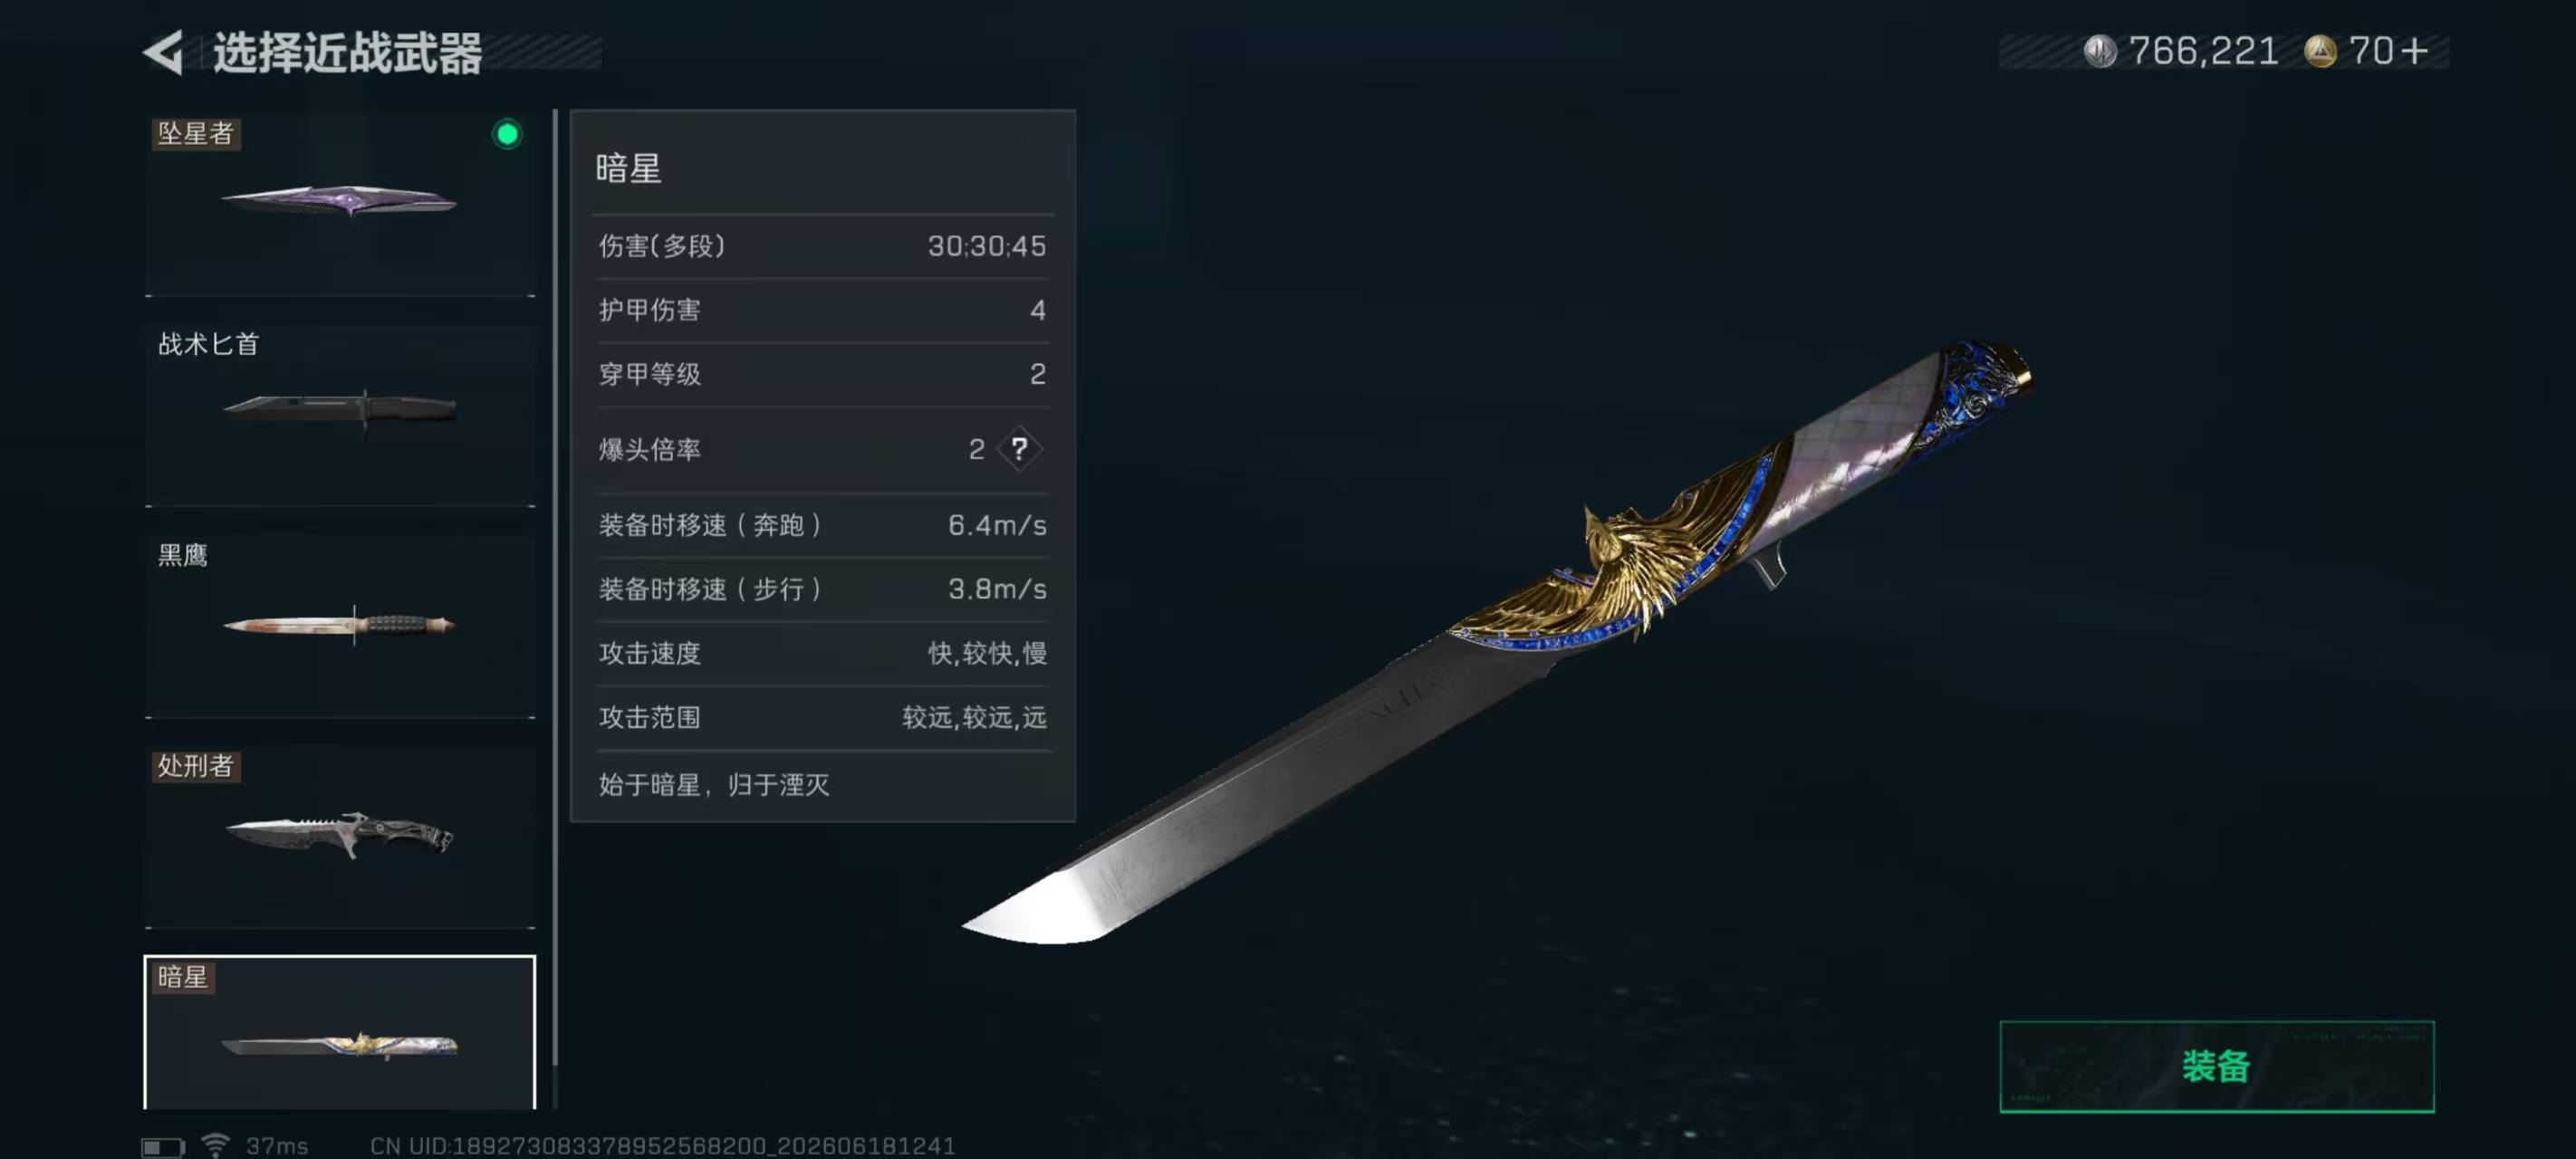Equip the weapon with 装备 button
The height and width of the screenshot is (1159, 2576).
click(x=2216, y=1066)
